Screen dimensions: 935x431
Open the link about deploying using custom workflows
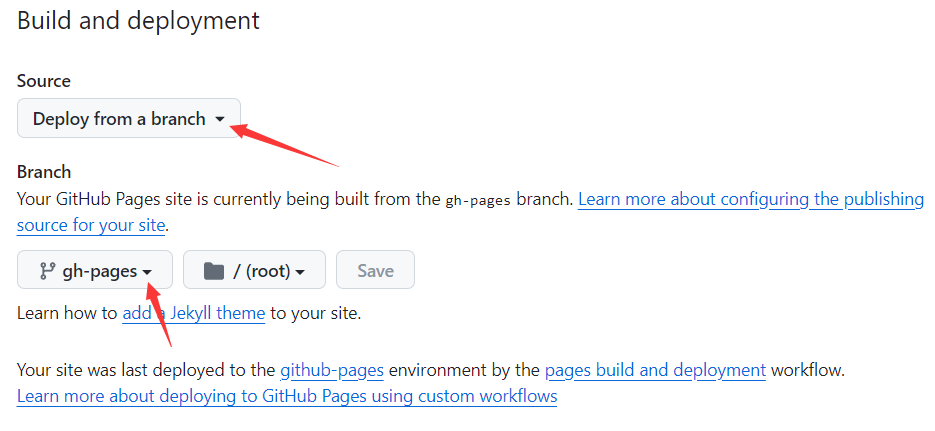tap(287, 396)
